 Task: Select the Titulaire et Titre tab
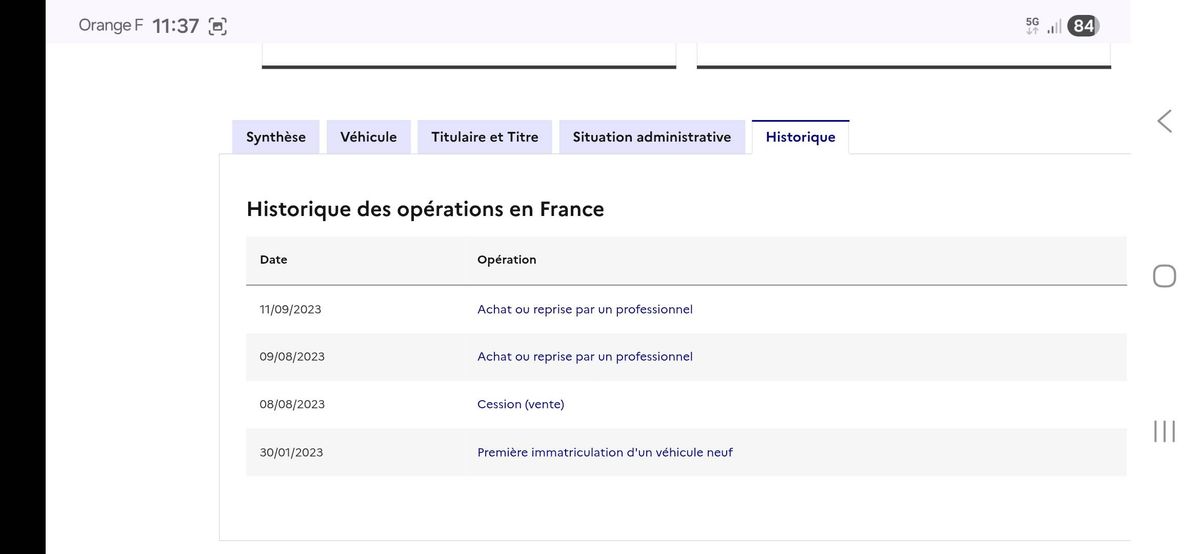pyautogui.click(x=485, y=137)
